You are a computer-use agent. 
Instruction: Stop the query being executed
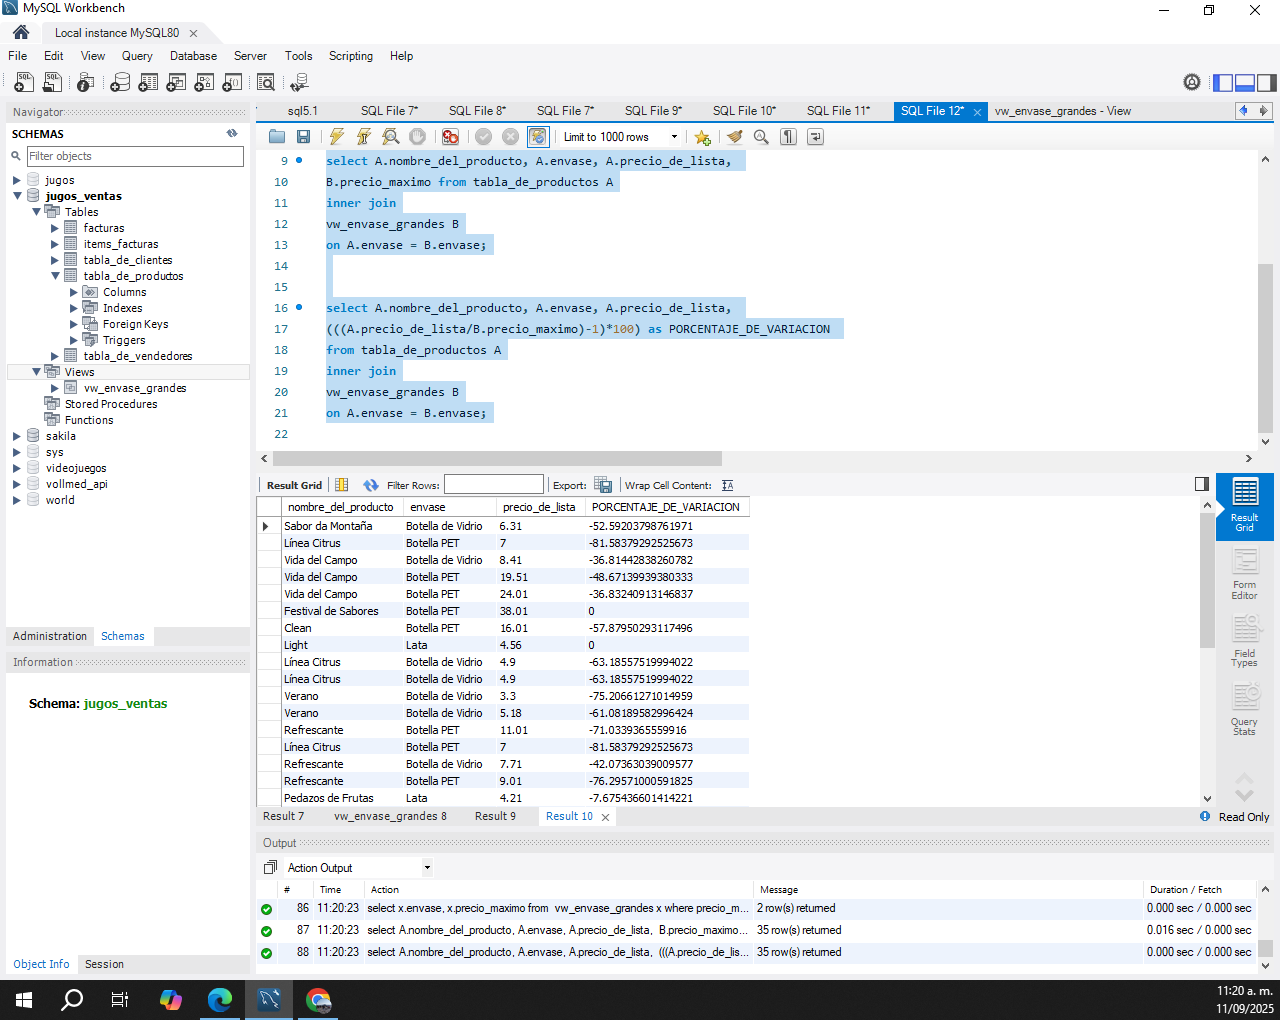tap(418, 137)
